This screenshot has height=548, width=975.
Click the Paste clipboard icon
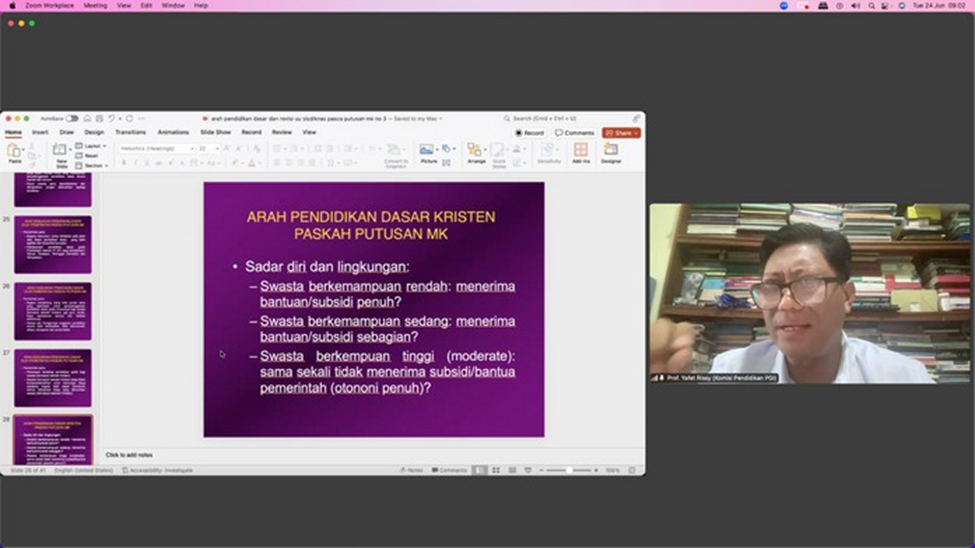click(x=13, y=150)
